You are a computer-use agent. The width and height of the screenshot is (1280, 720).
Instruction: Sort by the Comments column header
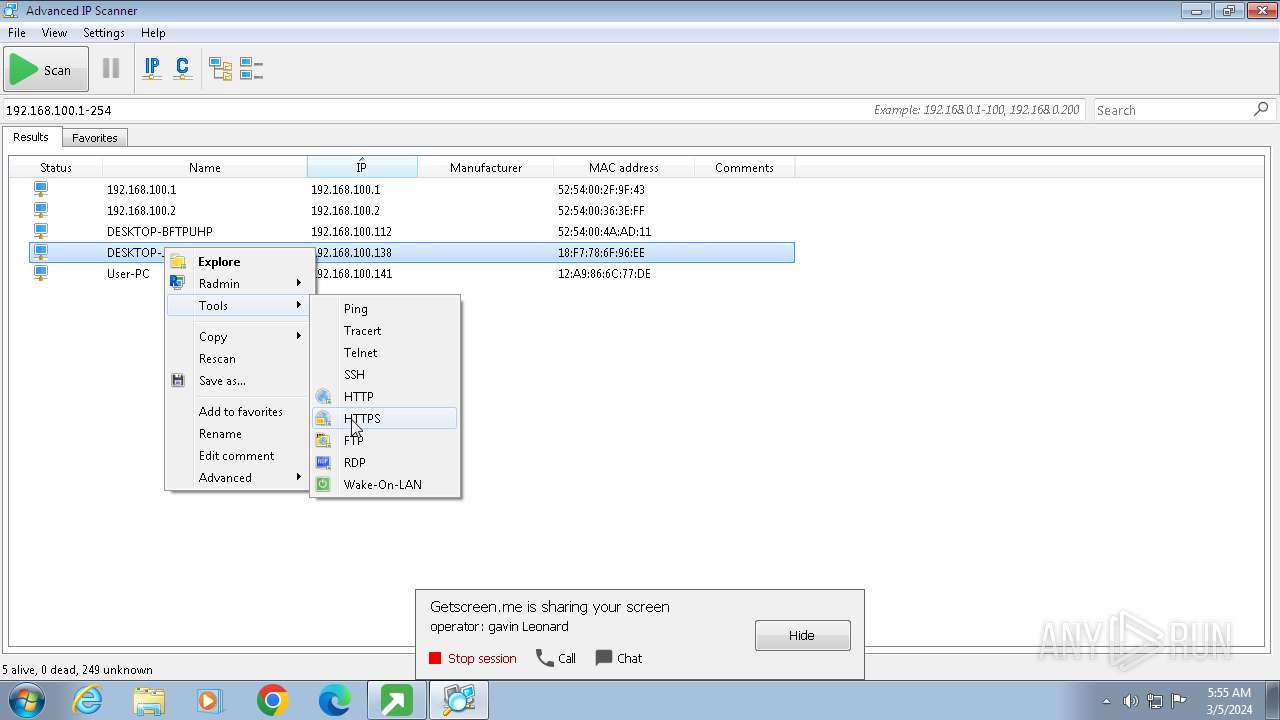click(x=744, y=168)
